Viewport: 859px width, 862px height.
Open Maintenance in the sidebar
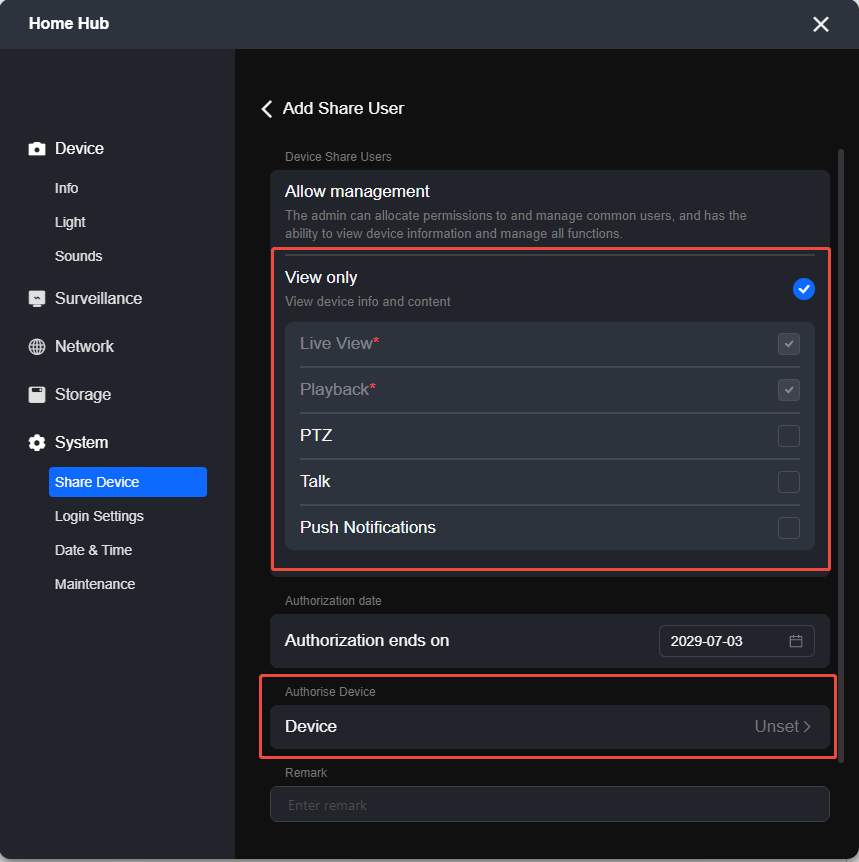pyautogui.click(x=95, y=584)
